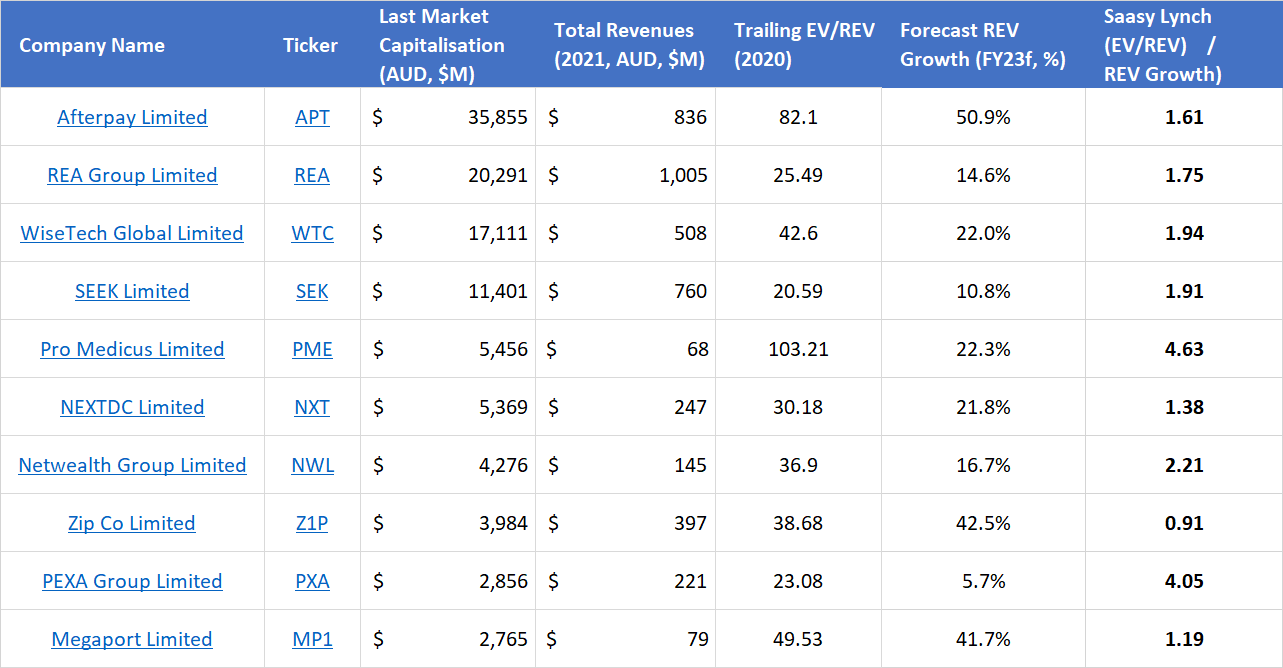This screenshot has height=668, width=1283.
Task: Click the Zip Co Limited link
Action: 132,523
